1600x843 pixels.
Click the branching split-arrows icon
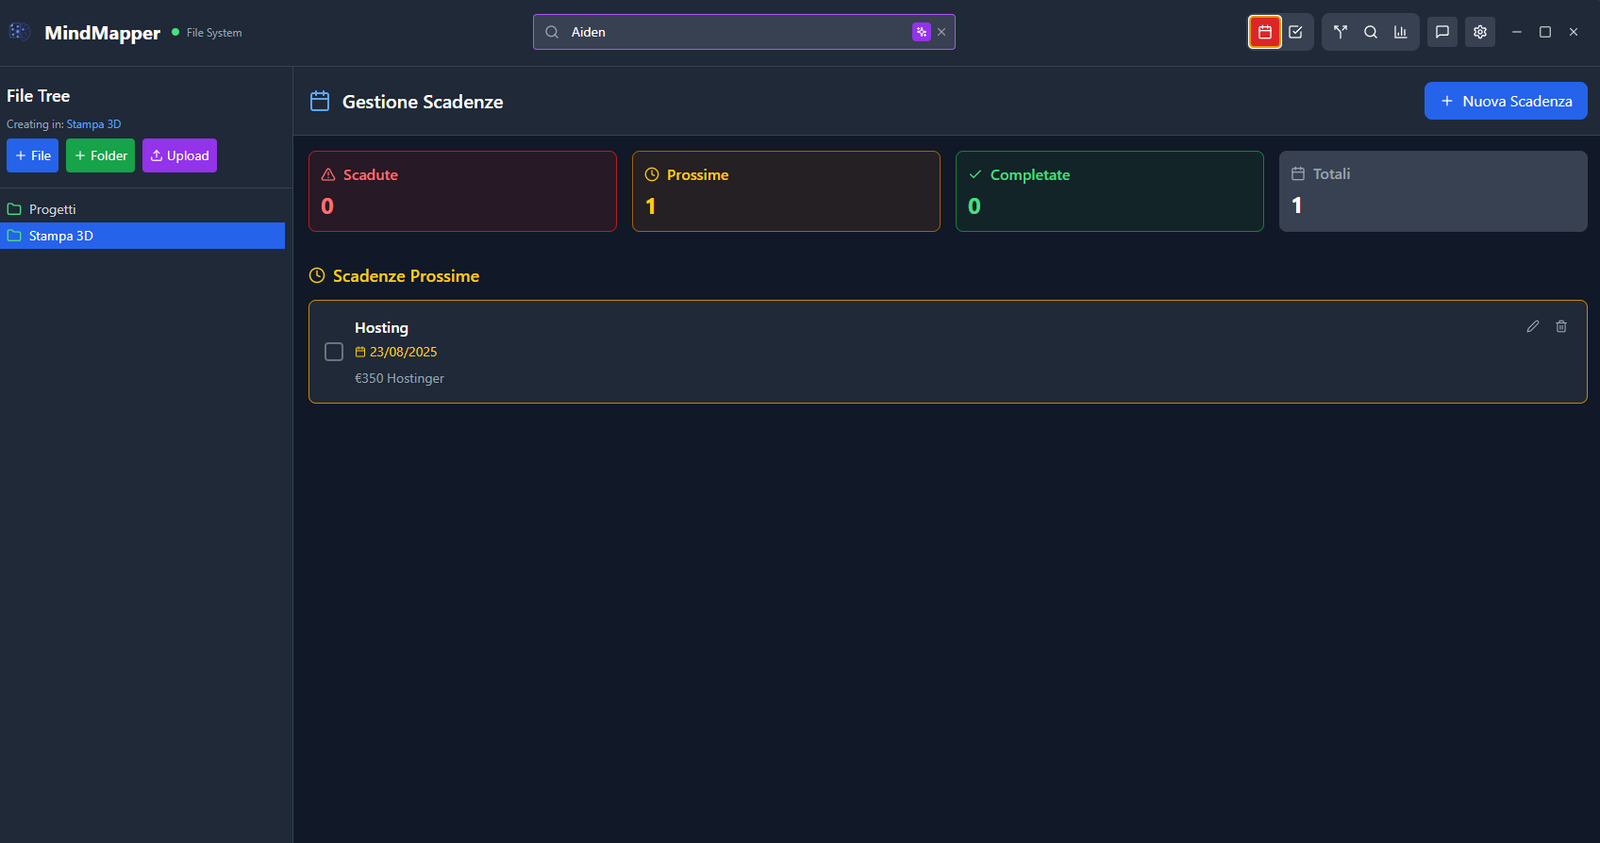tap(1340, 32)
